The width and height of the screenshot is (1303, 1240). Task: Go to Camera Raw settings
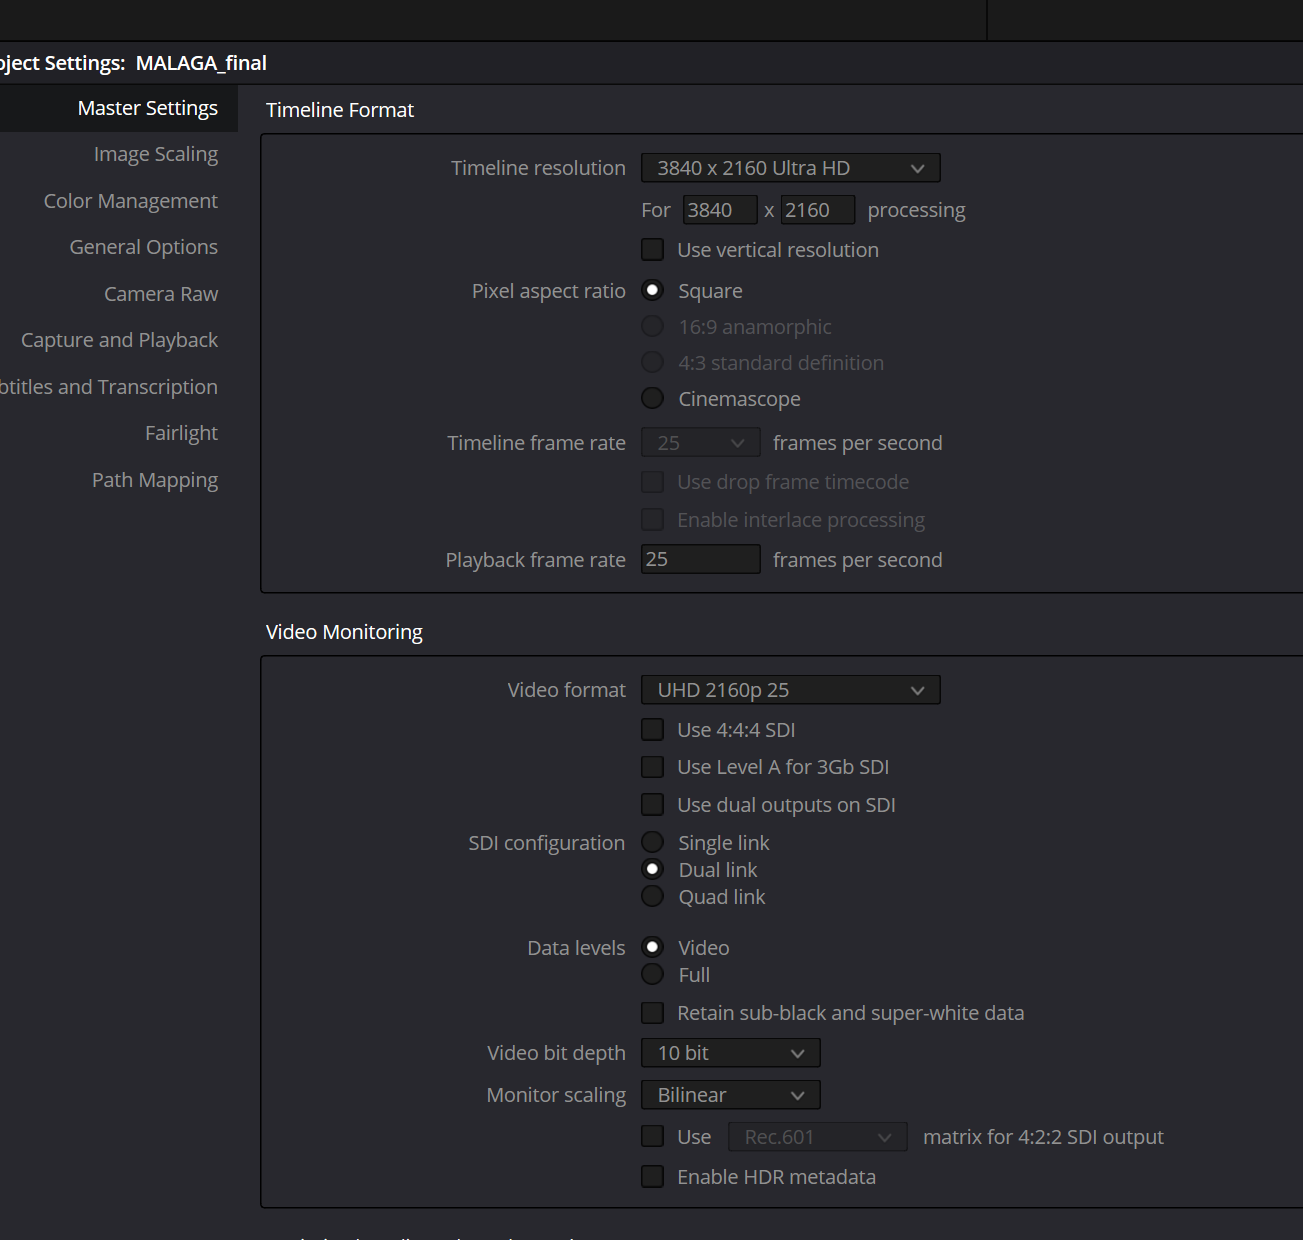(161, 294)
